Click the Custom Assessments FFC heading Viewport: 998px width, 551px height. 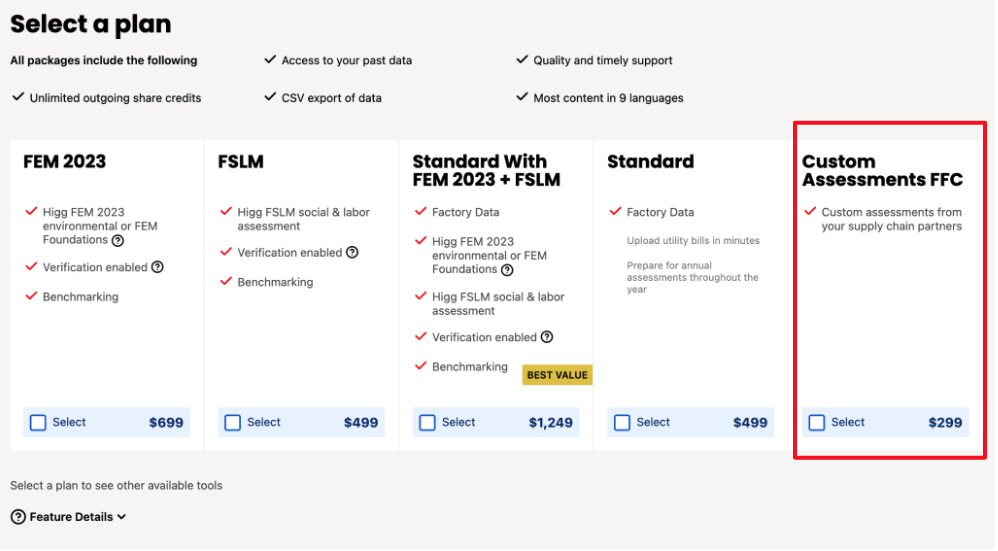(882, 171)
